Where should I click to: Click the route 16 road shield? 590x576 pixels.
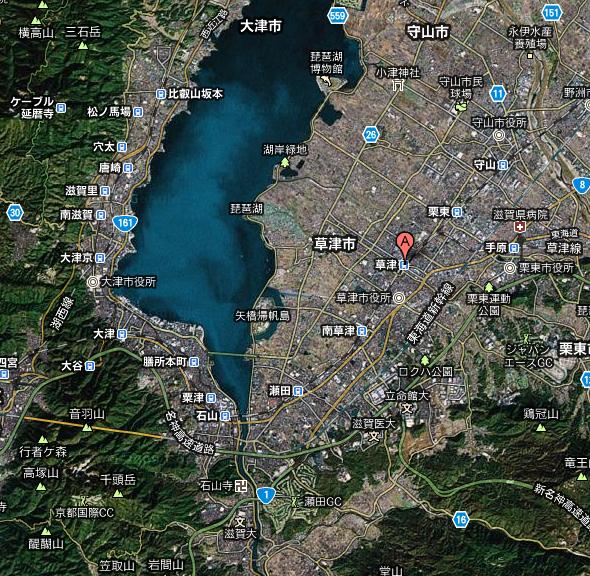point(461,520)
